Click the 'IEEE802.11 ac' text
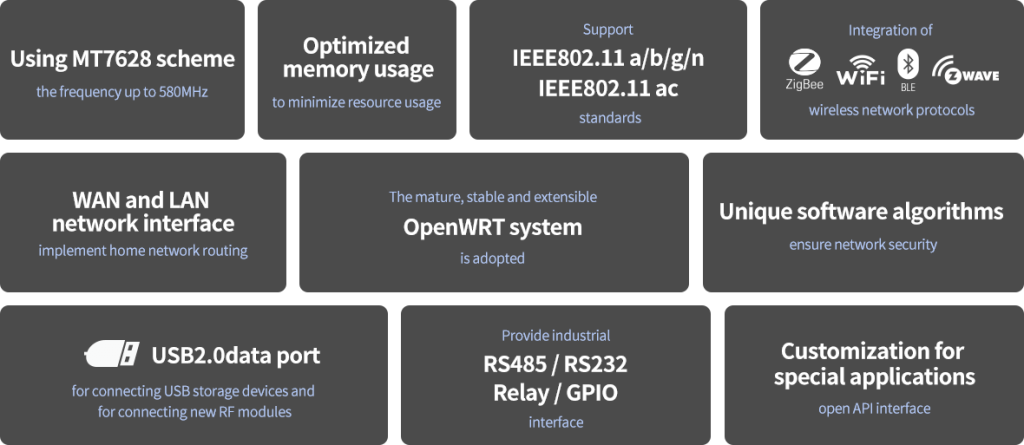Screen dimensions: 1024x445 pyautogui.click(x=608, y=87)
